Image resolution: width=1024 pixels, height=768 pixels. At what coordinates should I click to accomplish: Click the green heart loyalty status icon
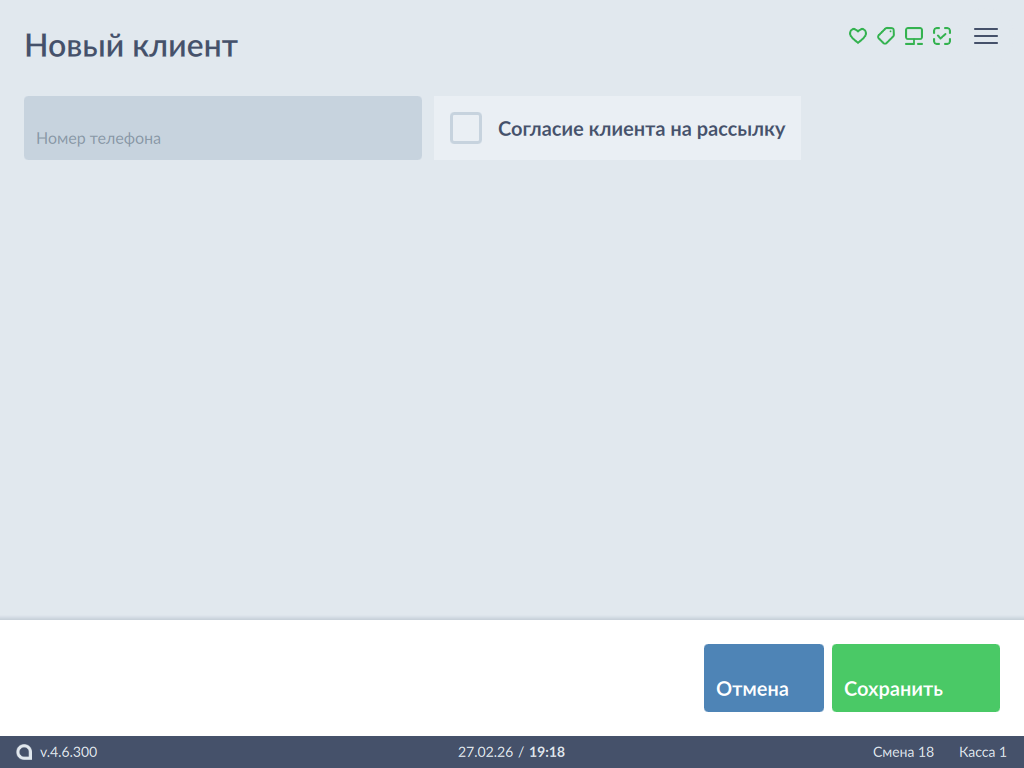pyautogui.click(x=857, y=36)
